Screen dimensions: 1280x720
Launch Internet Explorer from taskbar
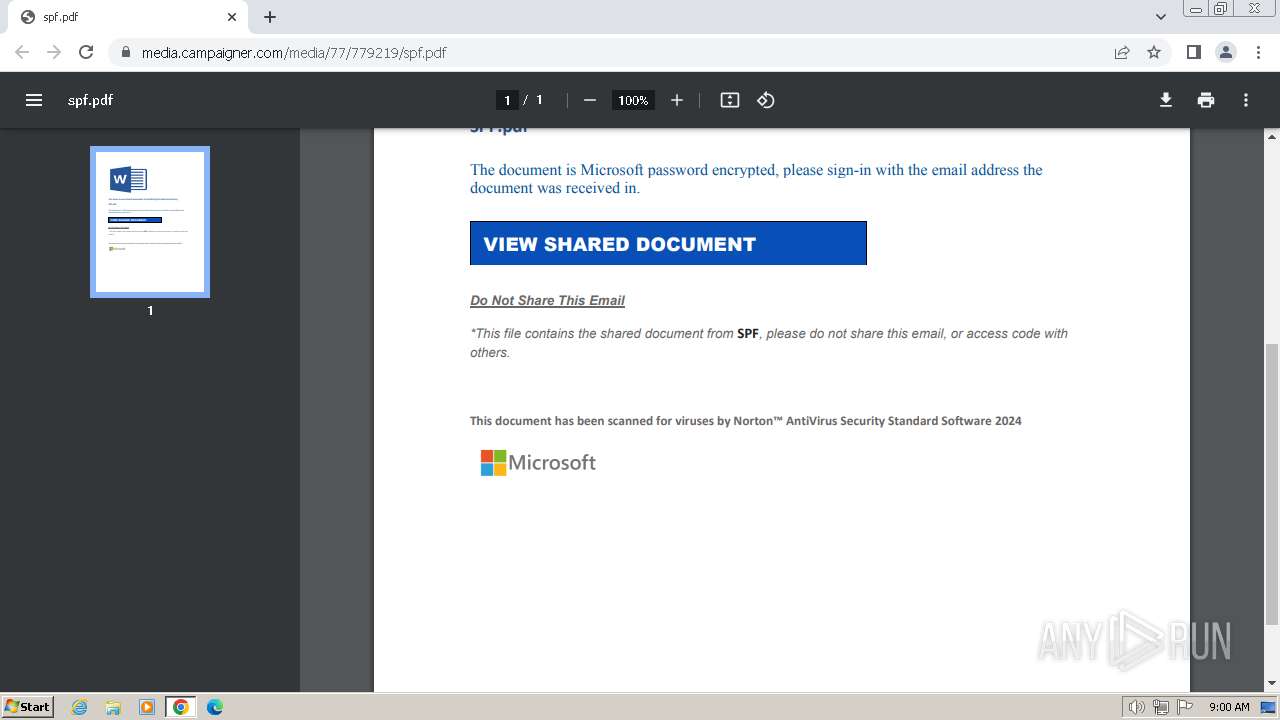tap(80, 707)
